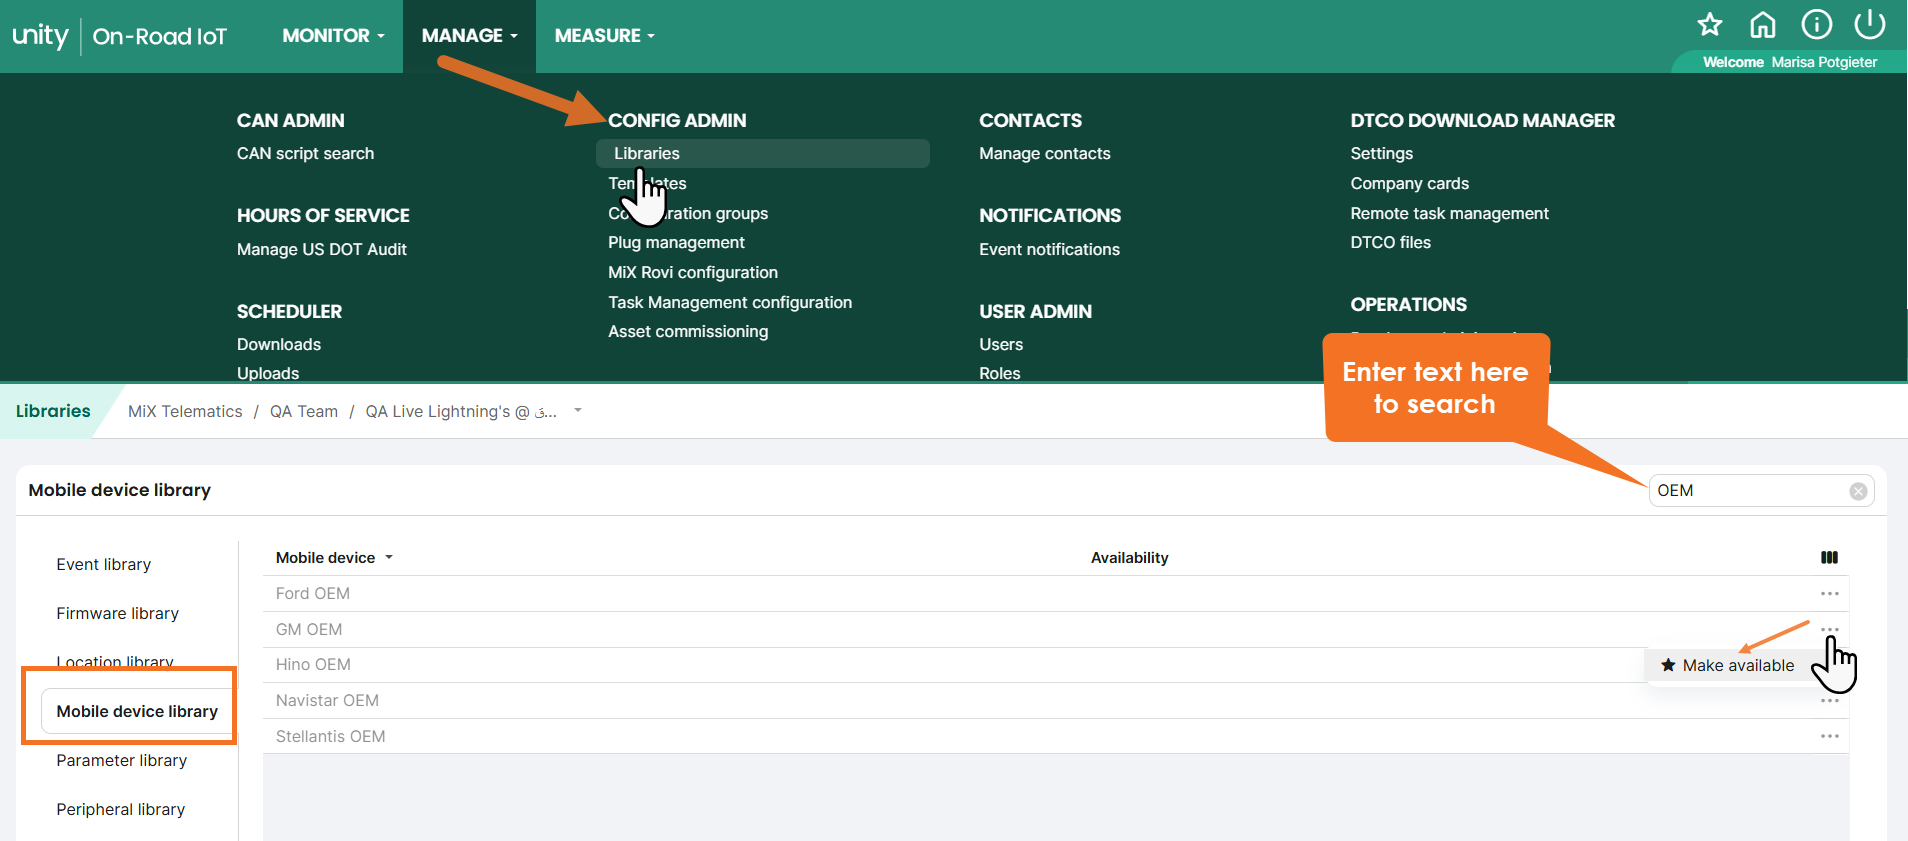1908x841 pixels.
Task: Open CAN script search
Action: (x=305, y=153)
